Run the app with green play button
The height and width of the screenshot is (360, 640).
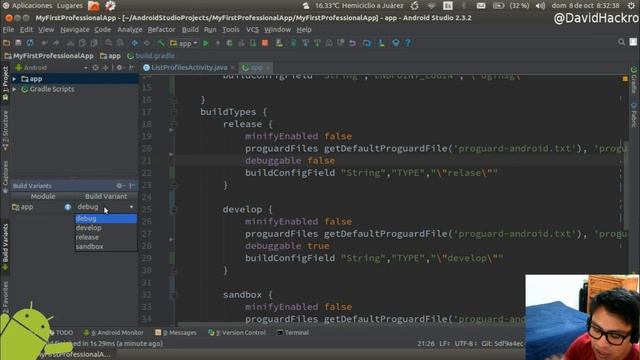pyautogui.click(x=206, y=43)
